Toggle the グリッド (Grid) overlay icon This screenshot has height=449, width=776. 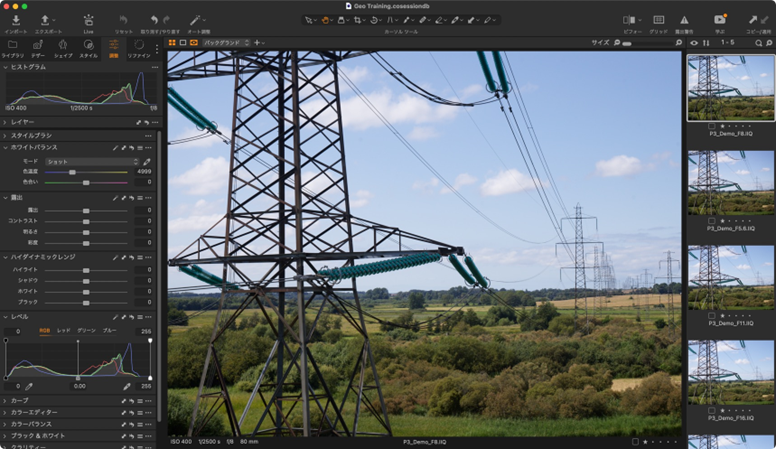point(659,20)
